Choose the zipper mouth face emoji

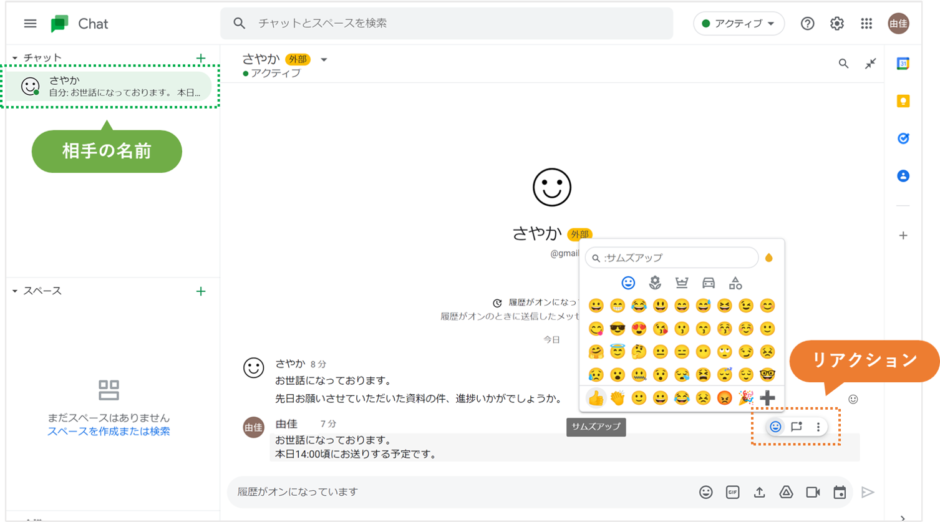tap(639, 375)
